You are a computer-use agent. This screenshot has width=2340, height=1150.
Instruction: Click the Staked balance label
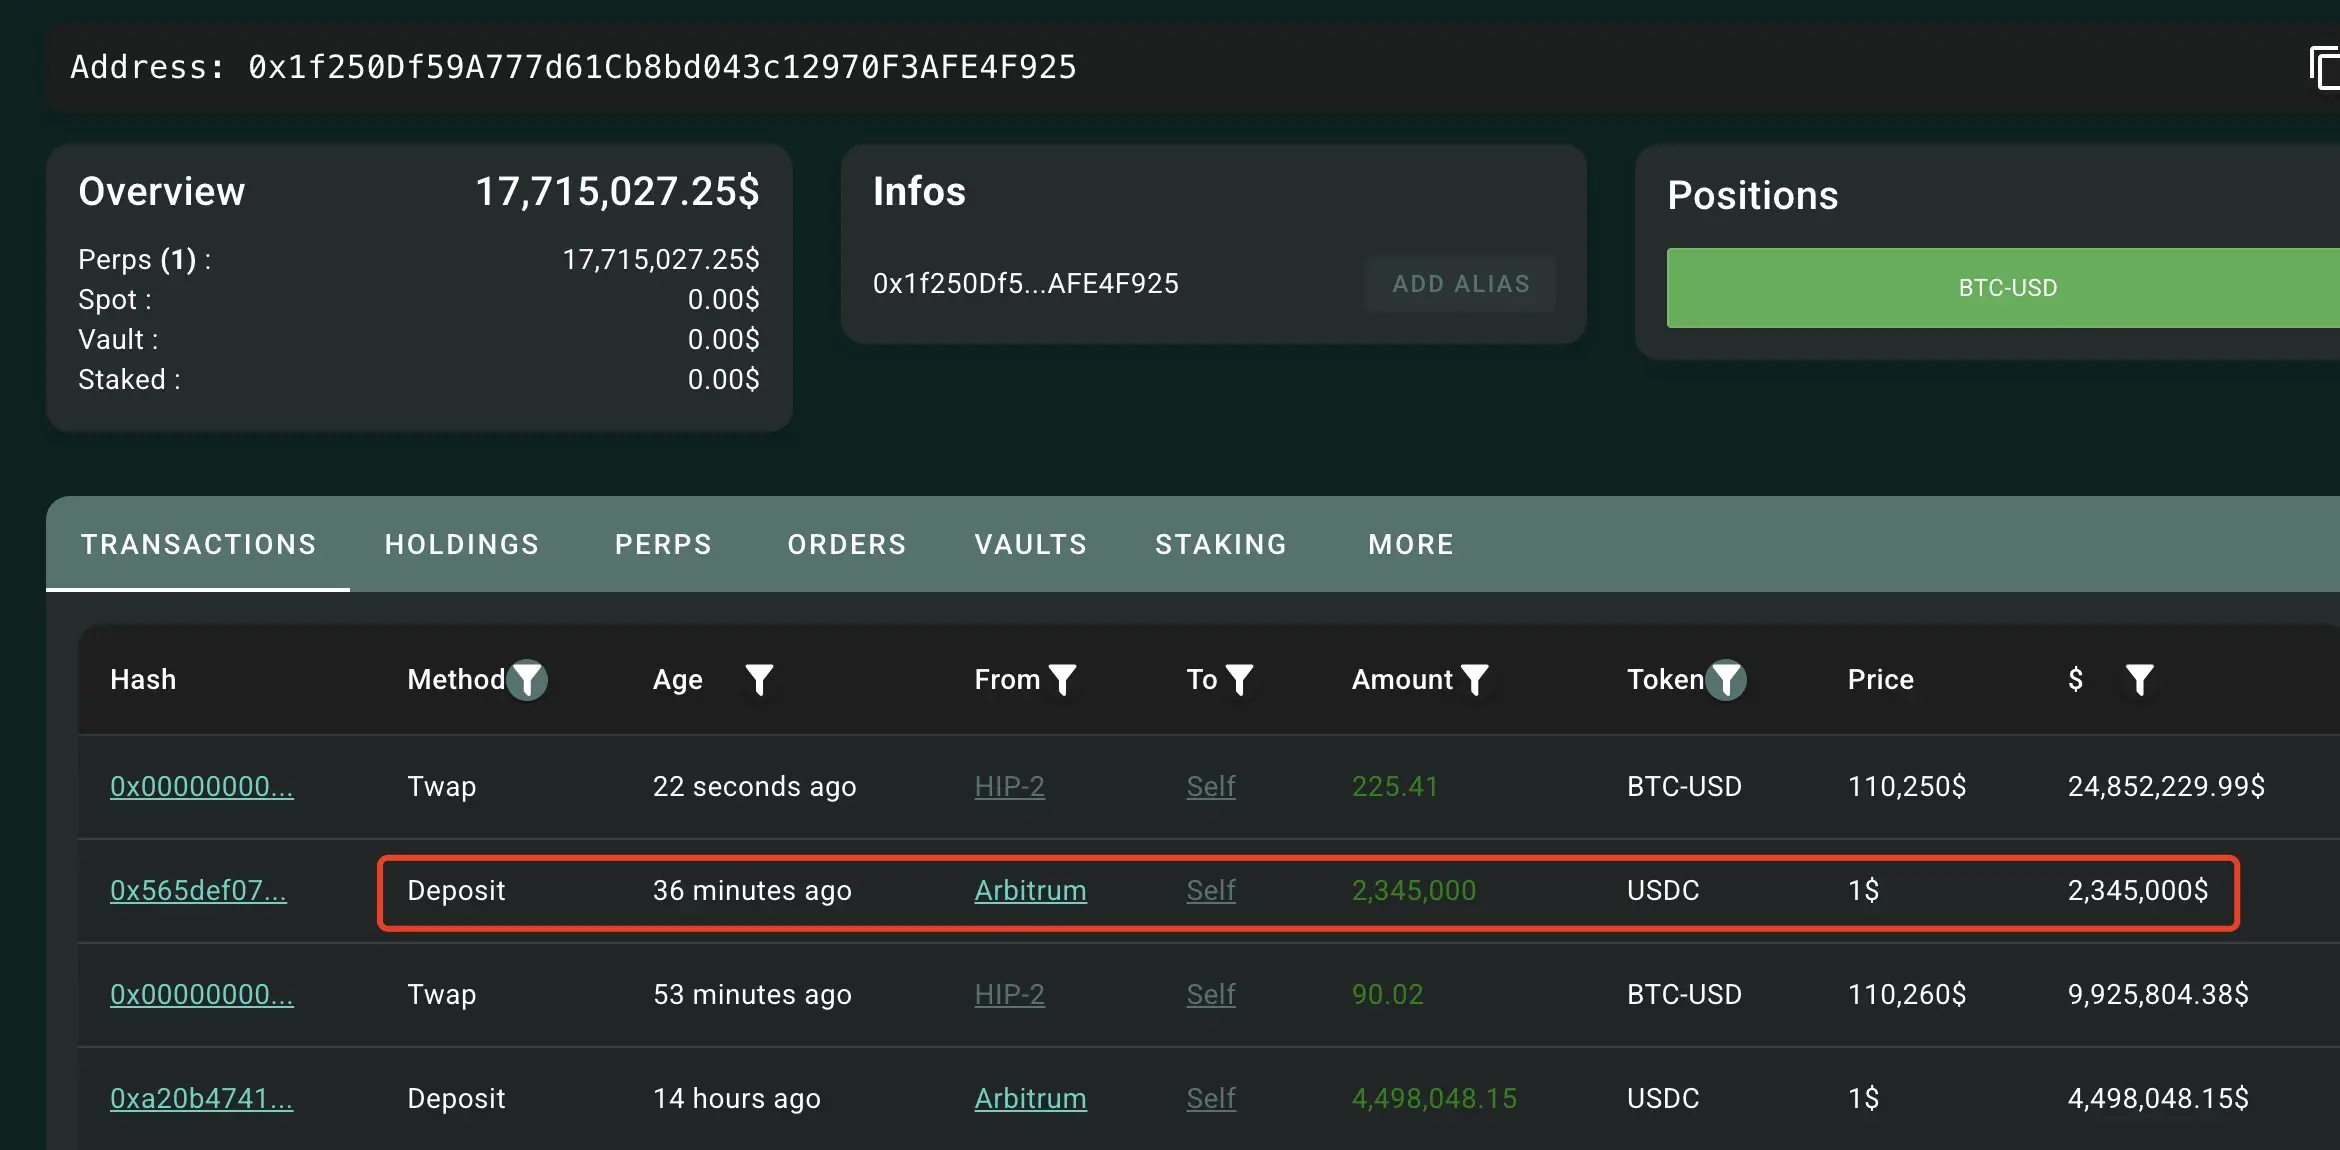coord(129,379)
